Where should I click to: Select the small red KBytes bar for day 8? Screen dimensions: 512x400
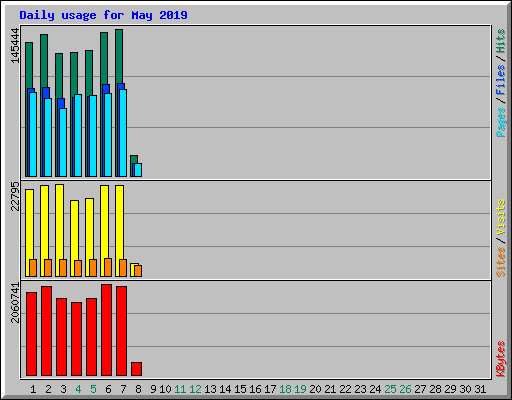[136, 369]
